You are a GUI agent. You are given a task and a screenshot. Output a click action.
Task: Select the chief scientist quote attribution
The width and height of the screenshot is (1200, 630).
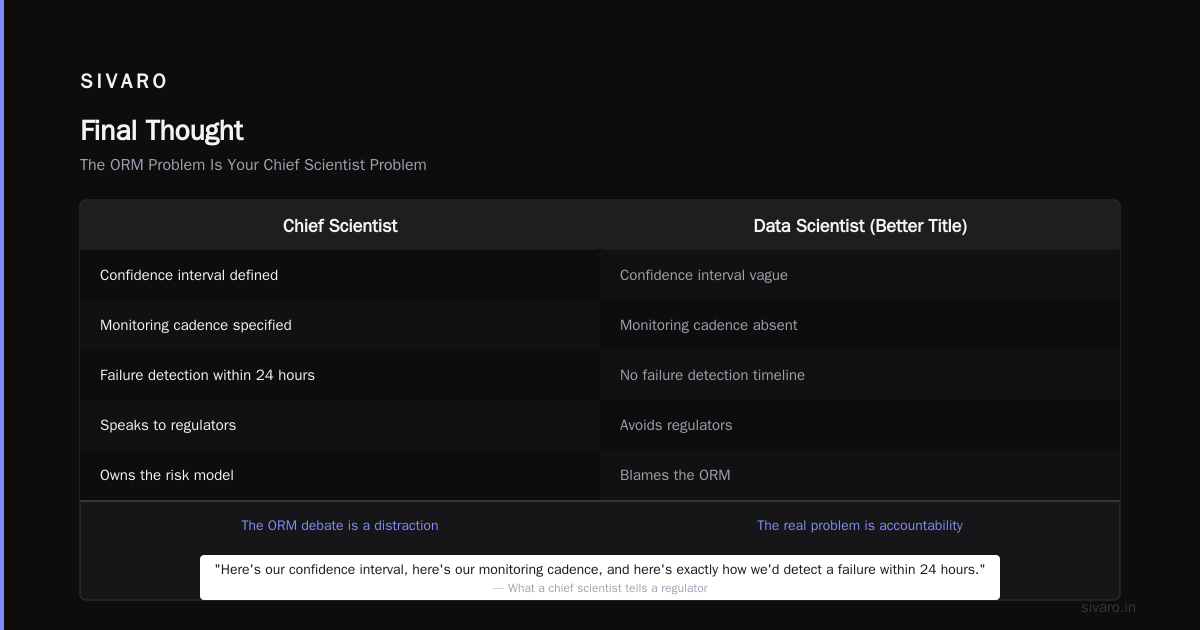(600, 588)
